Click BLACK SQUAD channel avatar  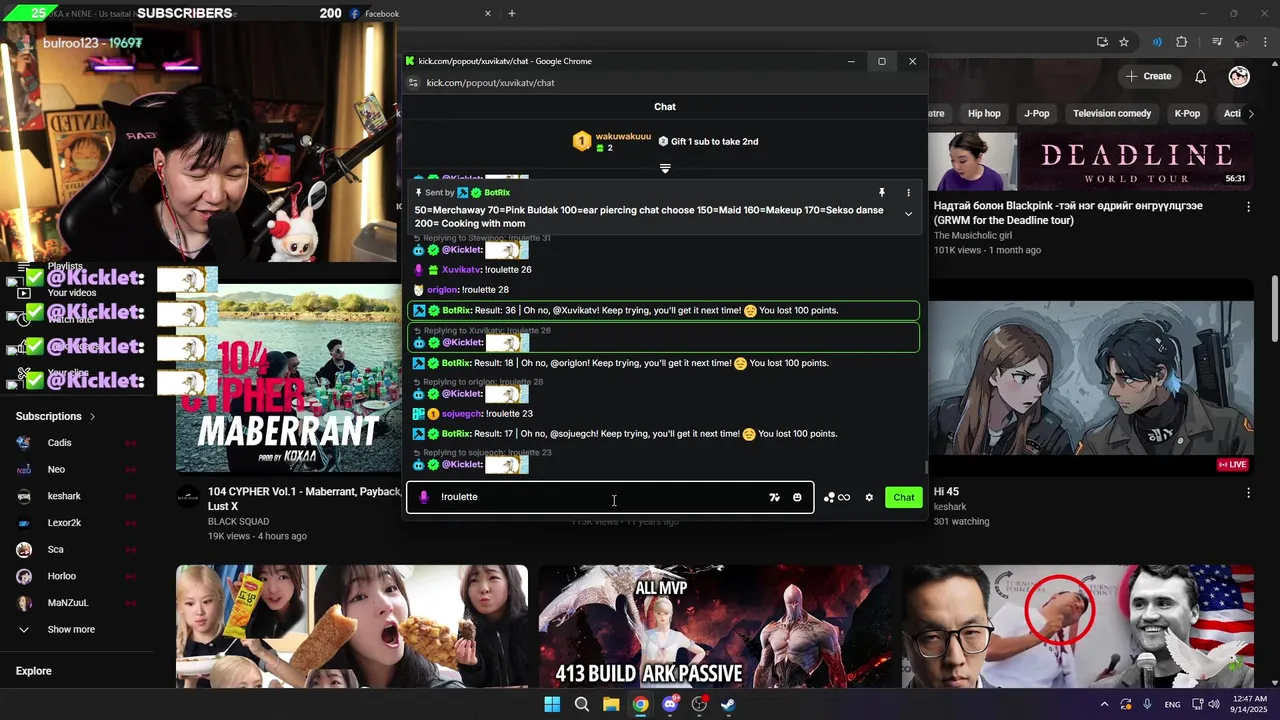(x=188, y=497)
